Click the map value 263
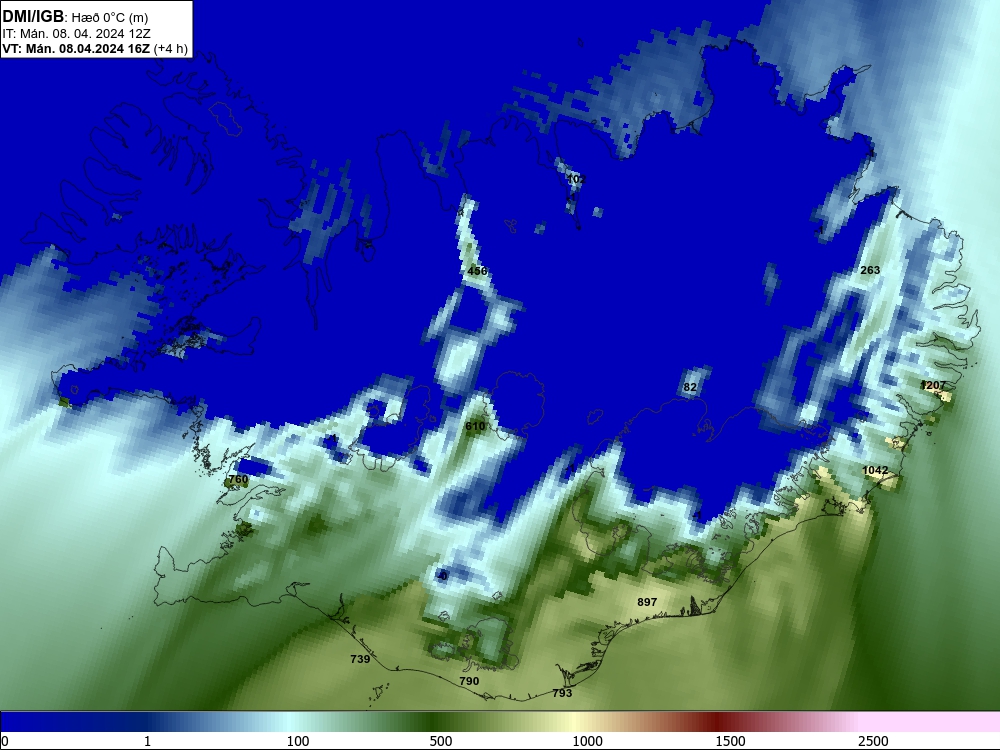The image size is (1000, 750). point(870,270)
